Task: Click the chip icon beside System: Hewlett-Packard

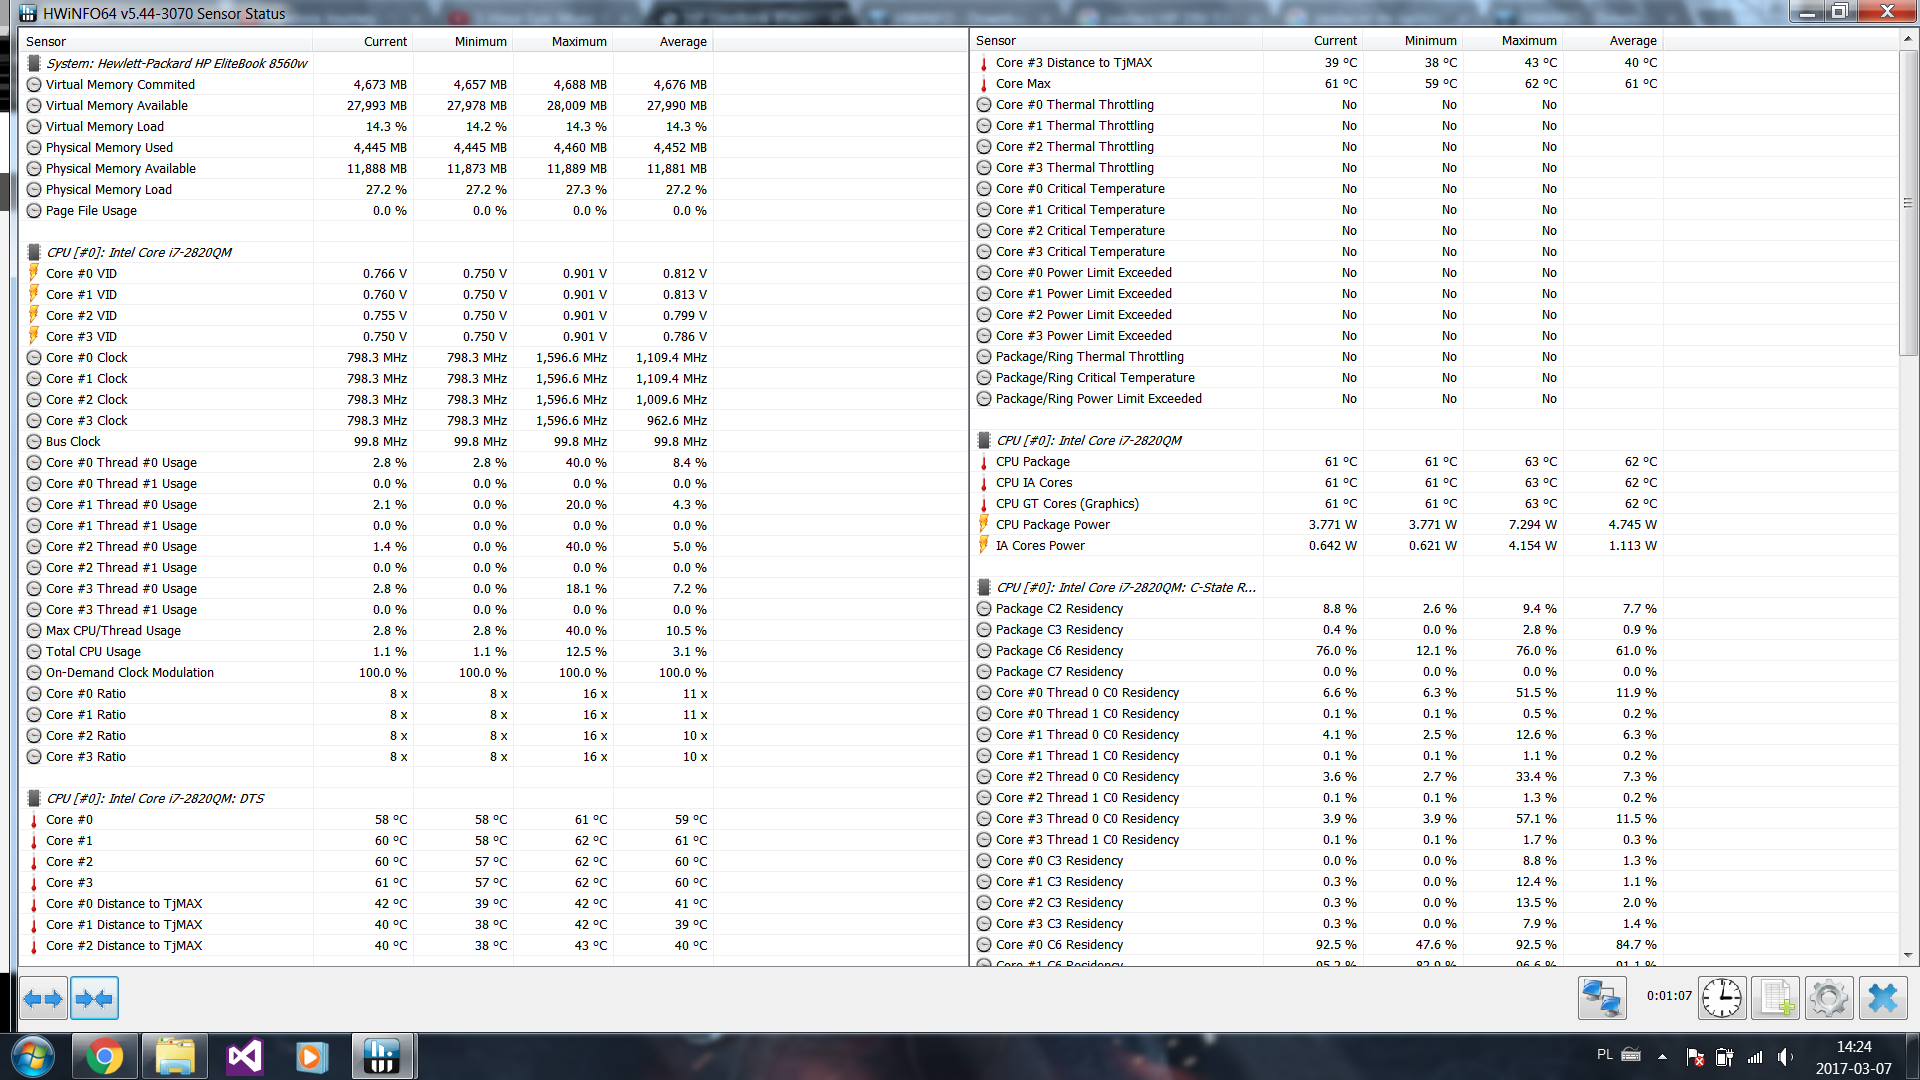Action: (34, 63)
